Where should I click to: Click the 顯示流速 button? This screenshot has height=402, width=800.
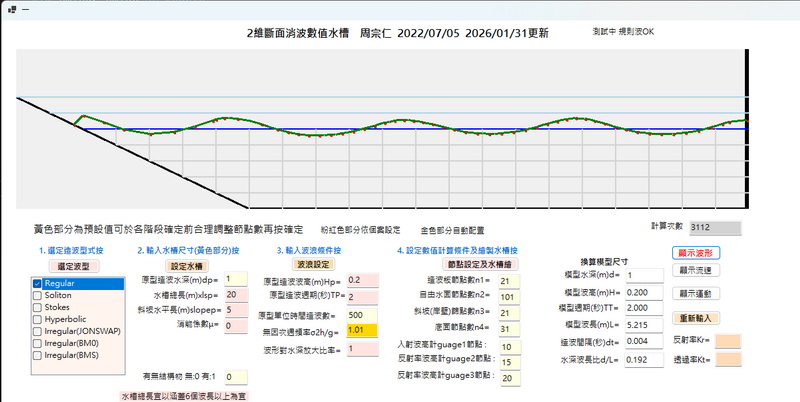coord(698,270)
